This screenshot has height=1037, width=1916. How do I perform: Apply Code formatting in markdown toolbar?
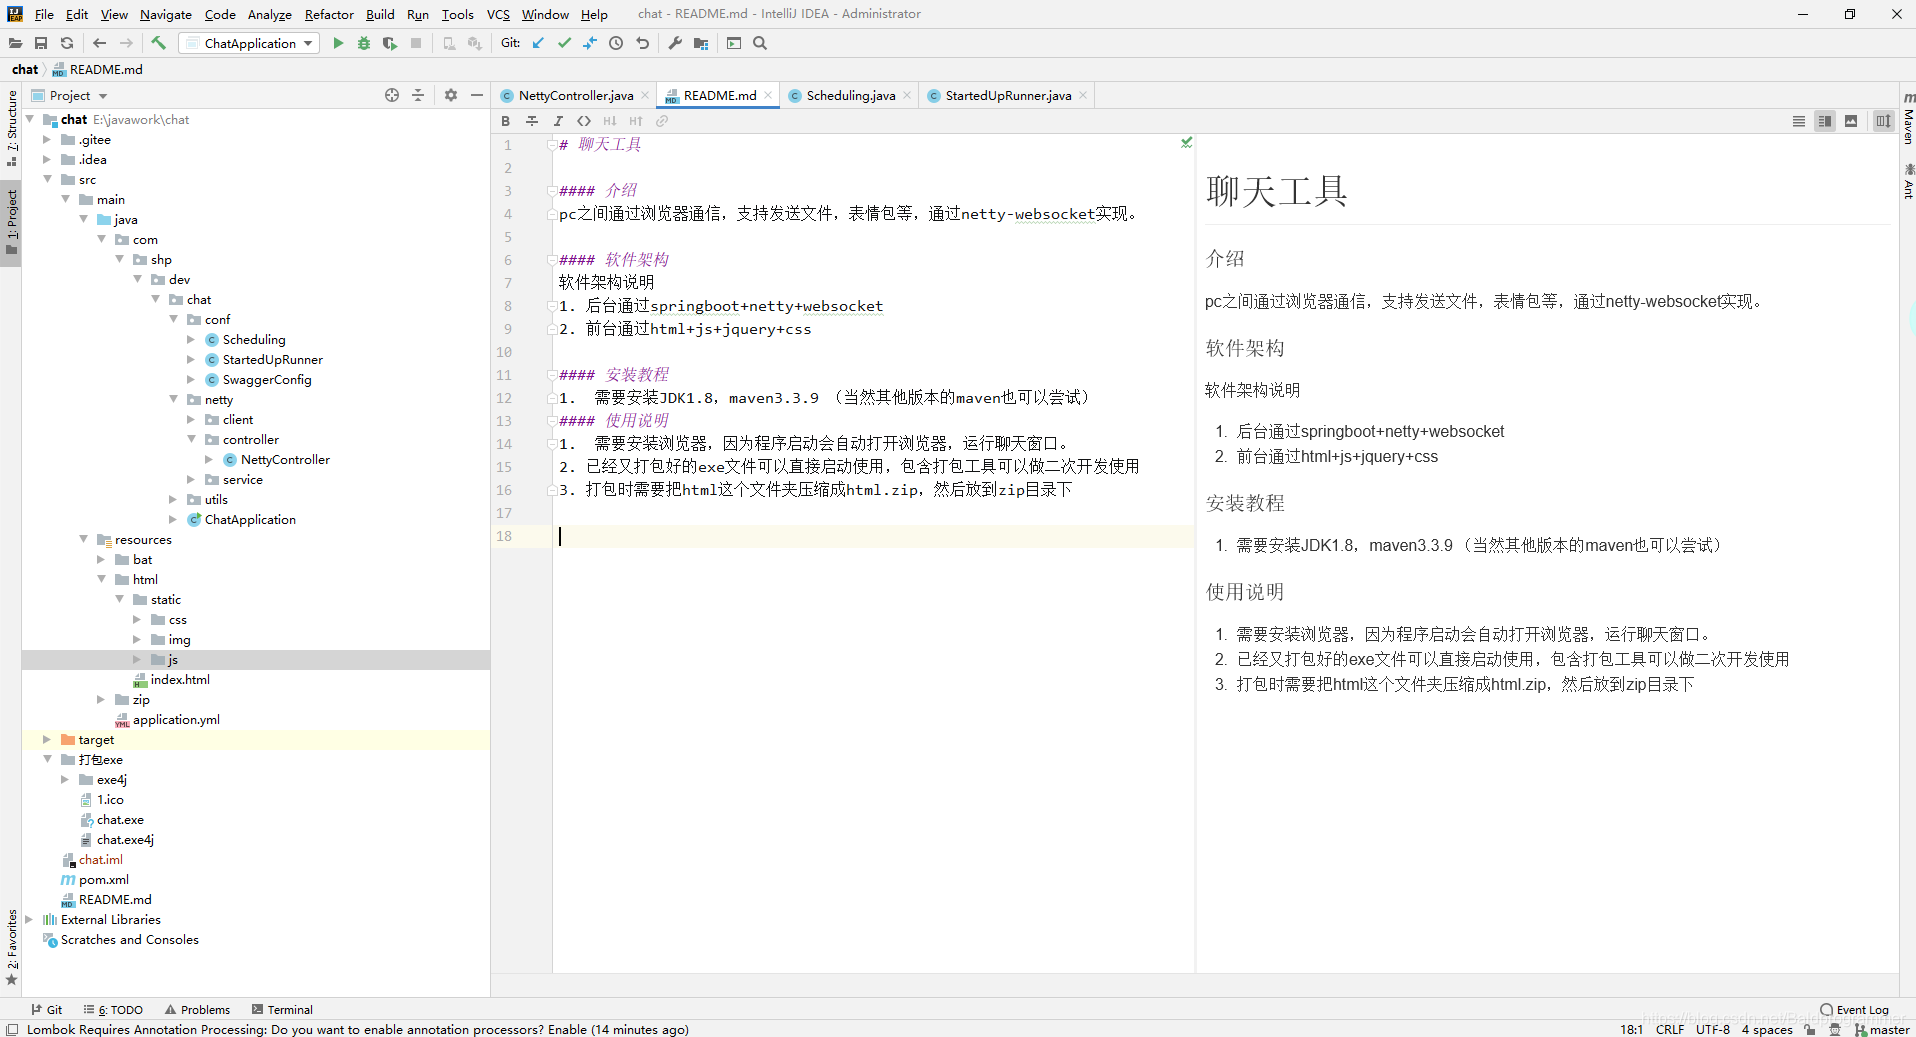pos(584,121)
